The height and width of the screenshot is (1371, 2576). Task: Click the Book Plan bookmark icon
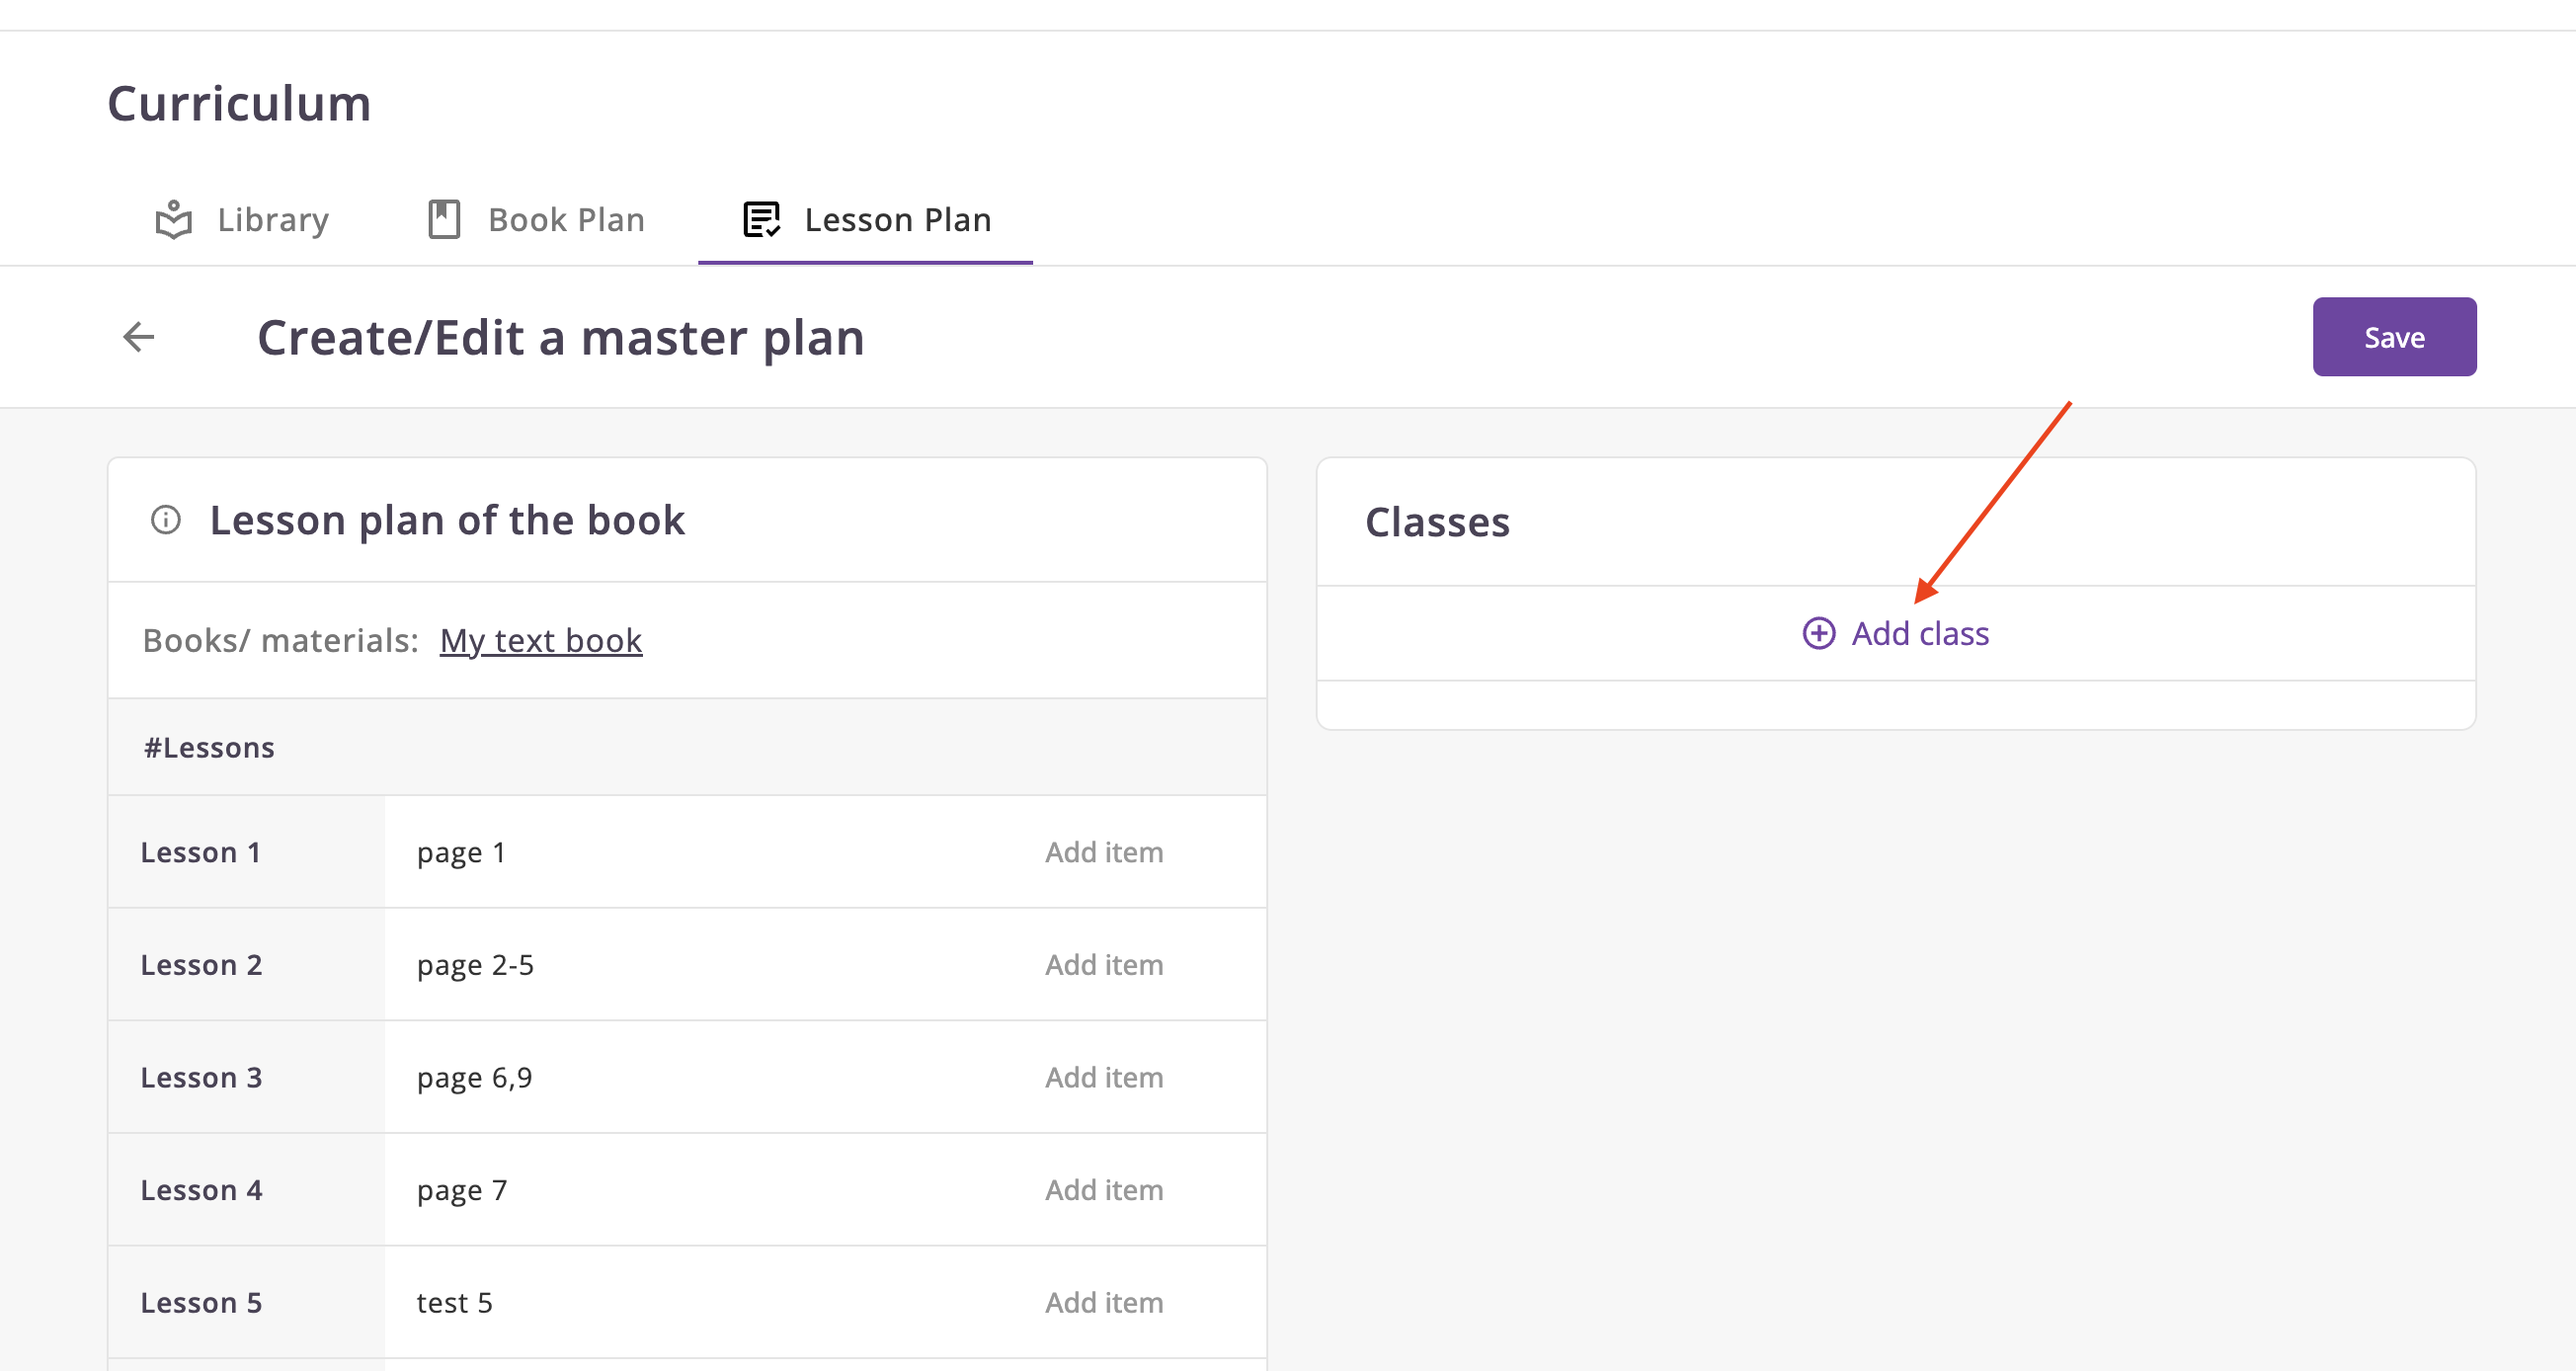click(x=444, y=220)
